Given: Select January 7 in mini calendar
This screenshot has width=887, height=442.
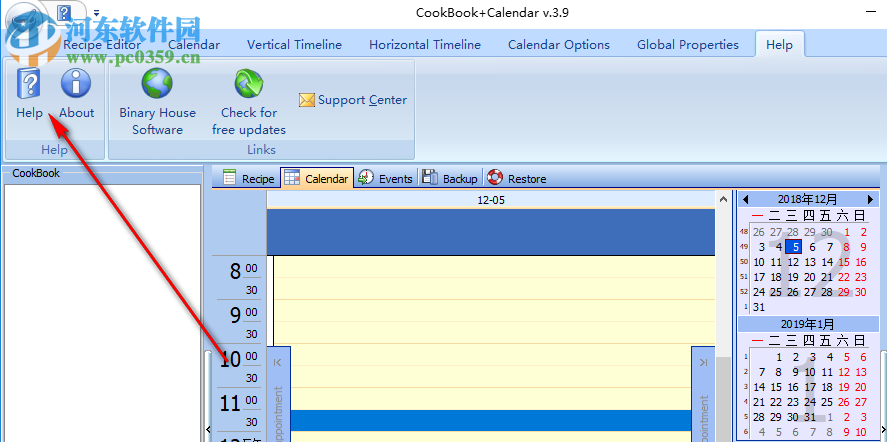Looking at the screenshot, I should [x=761, y=372].
